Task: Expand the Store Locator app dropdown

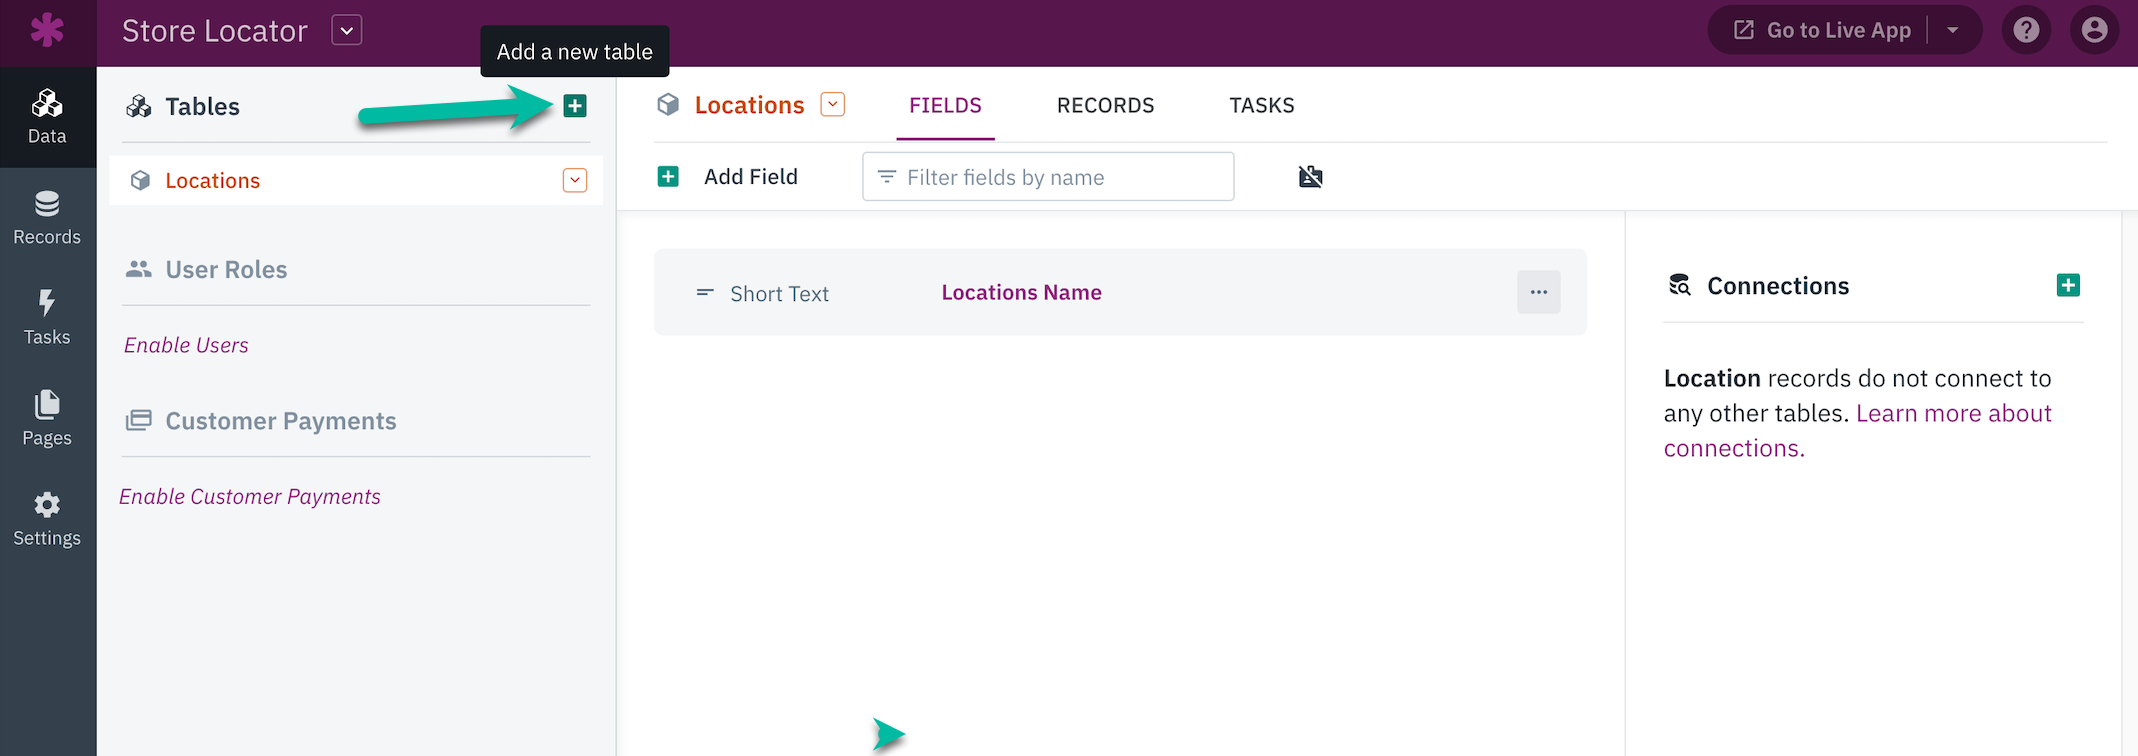Action: pos(347,31)
